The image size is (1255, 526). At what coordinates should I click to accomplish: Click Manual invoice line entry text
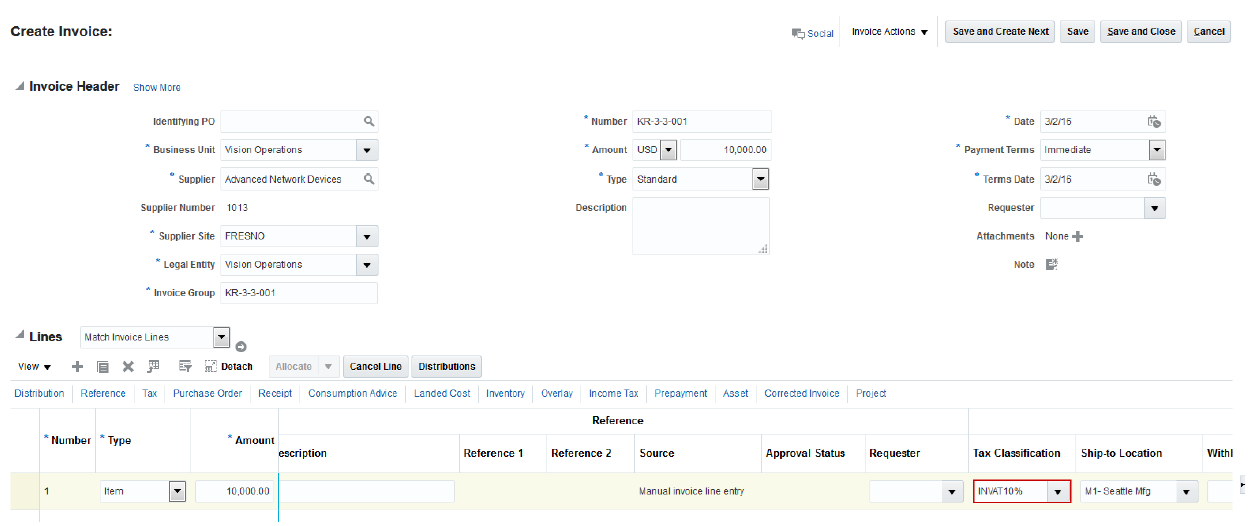(x=692, y=491)
